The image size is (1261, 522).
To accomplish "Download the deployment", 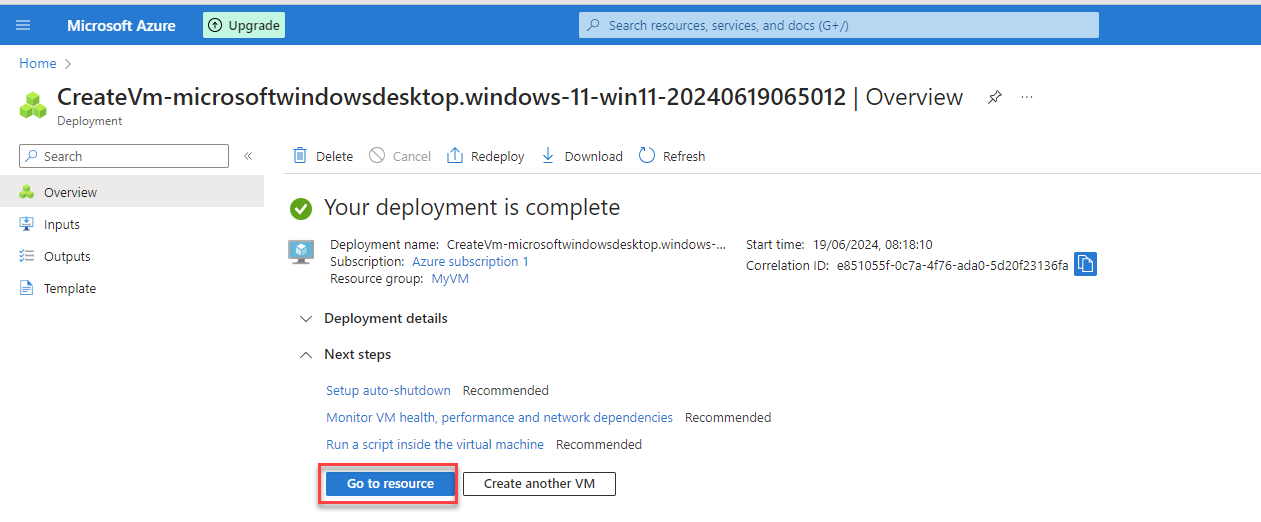I will tap(581, 156).
